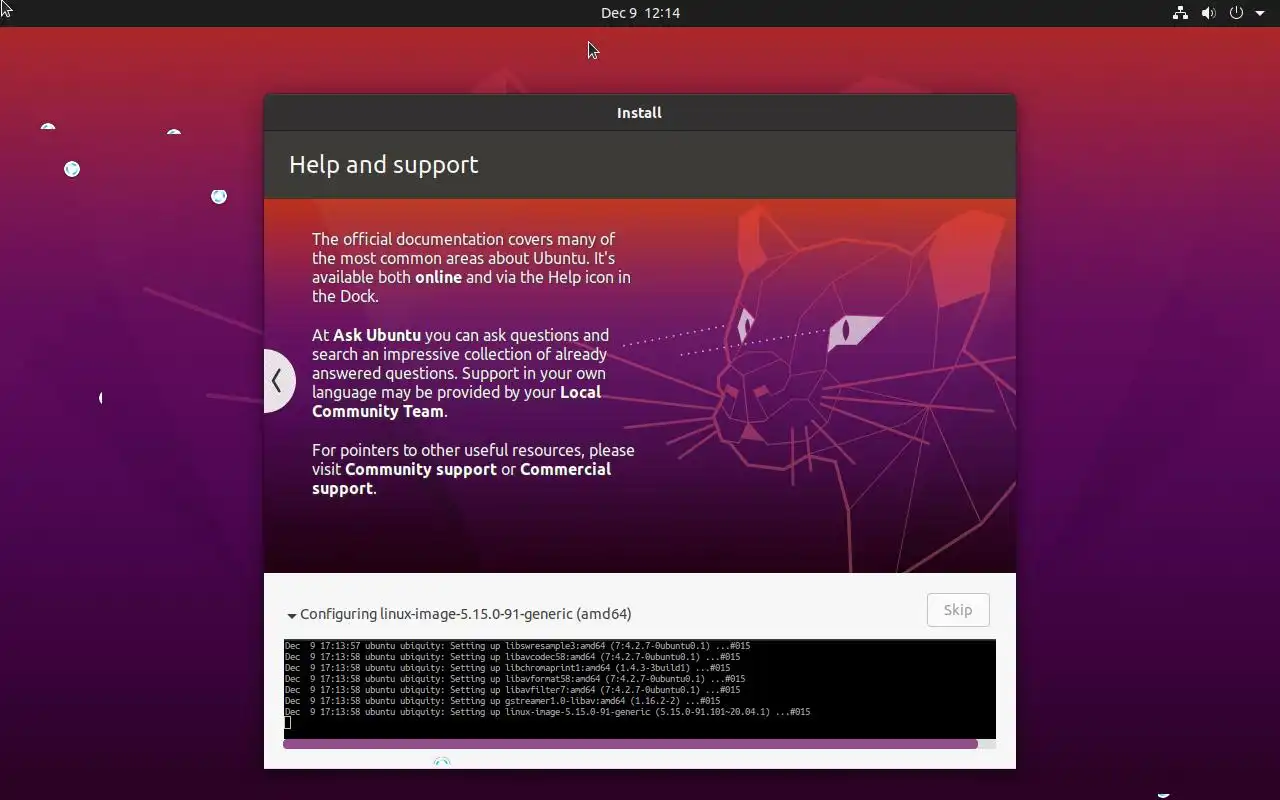The width and height of the screenshot is (1280, 800).
Task: Open the power icon in top bar
Action: coord(1236,13)
